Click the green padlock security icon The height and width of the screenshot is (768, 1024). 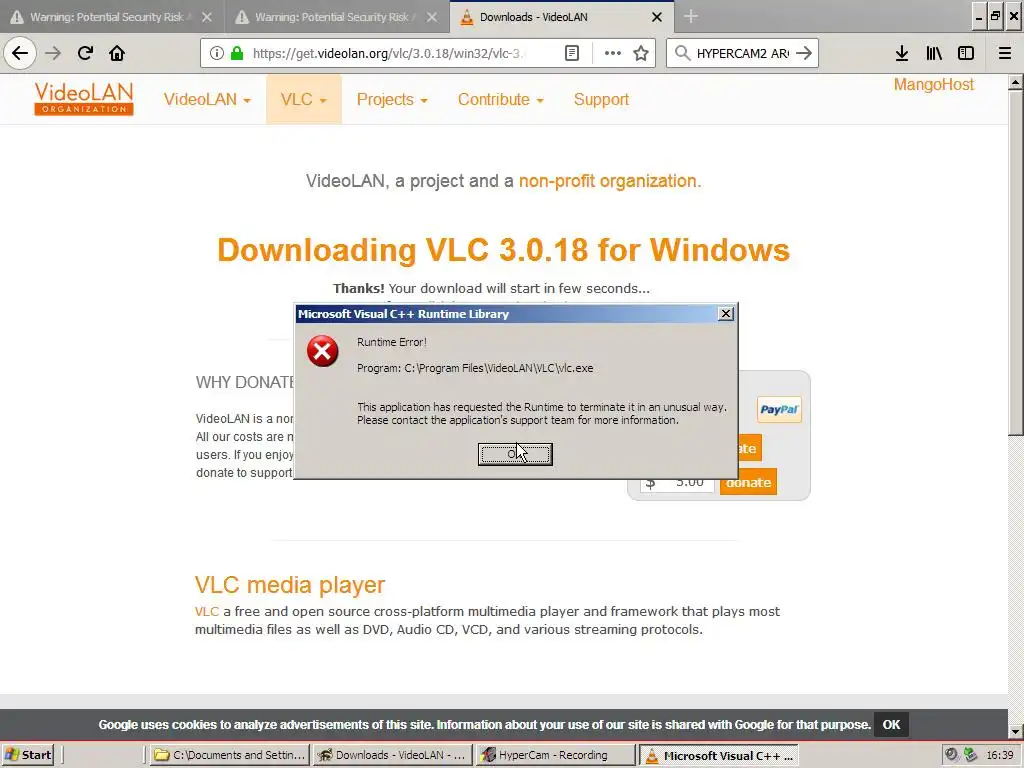pyautogui.click(x=237, y=53)
